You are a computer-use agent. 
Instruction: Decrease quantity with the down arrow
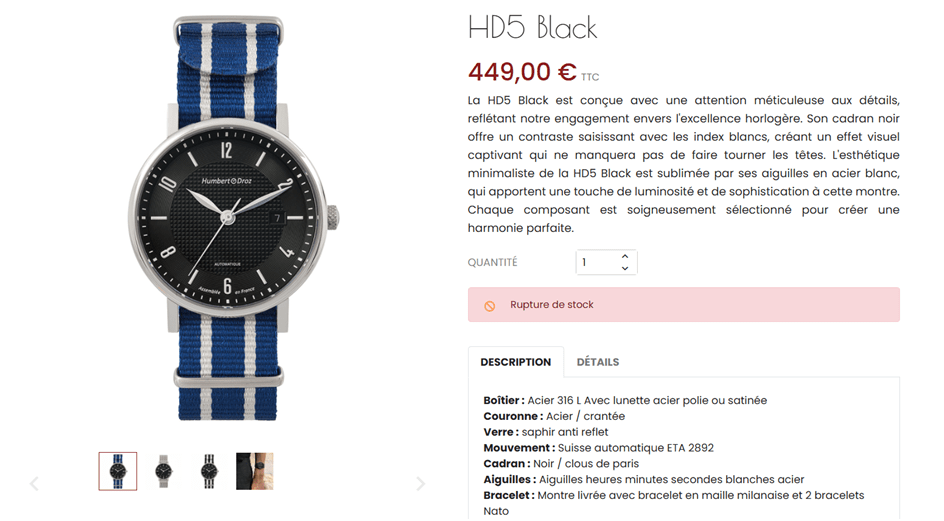(625, 268)
